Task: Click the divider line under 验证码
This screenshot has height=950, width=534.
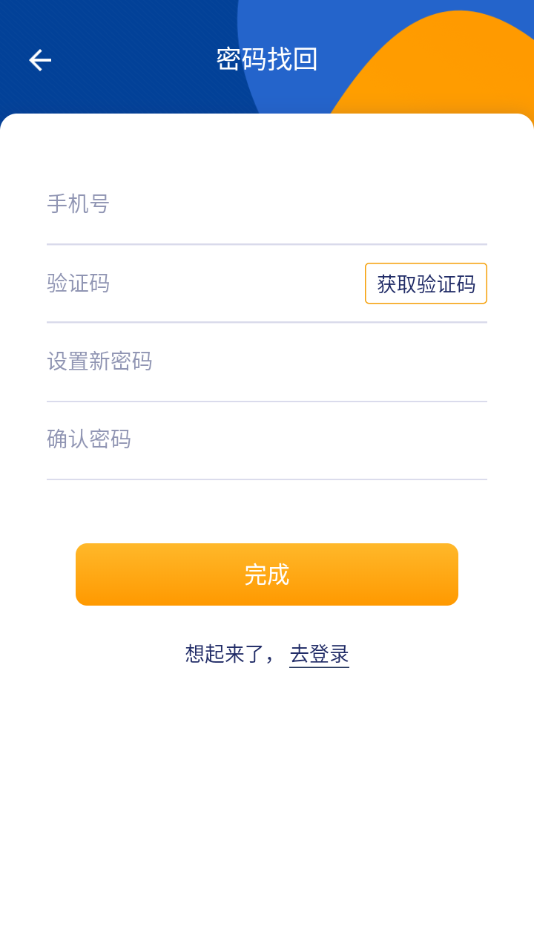Action: [267, 322]
